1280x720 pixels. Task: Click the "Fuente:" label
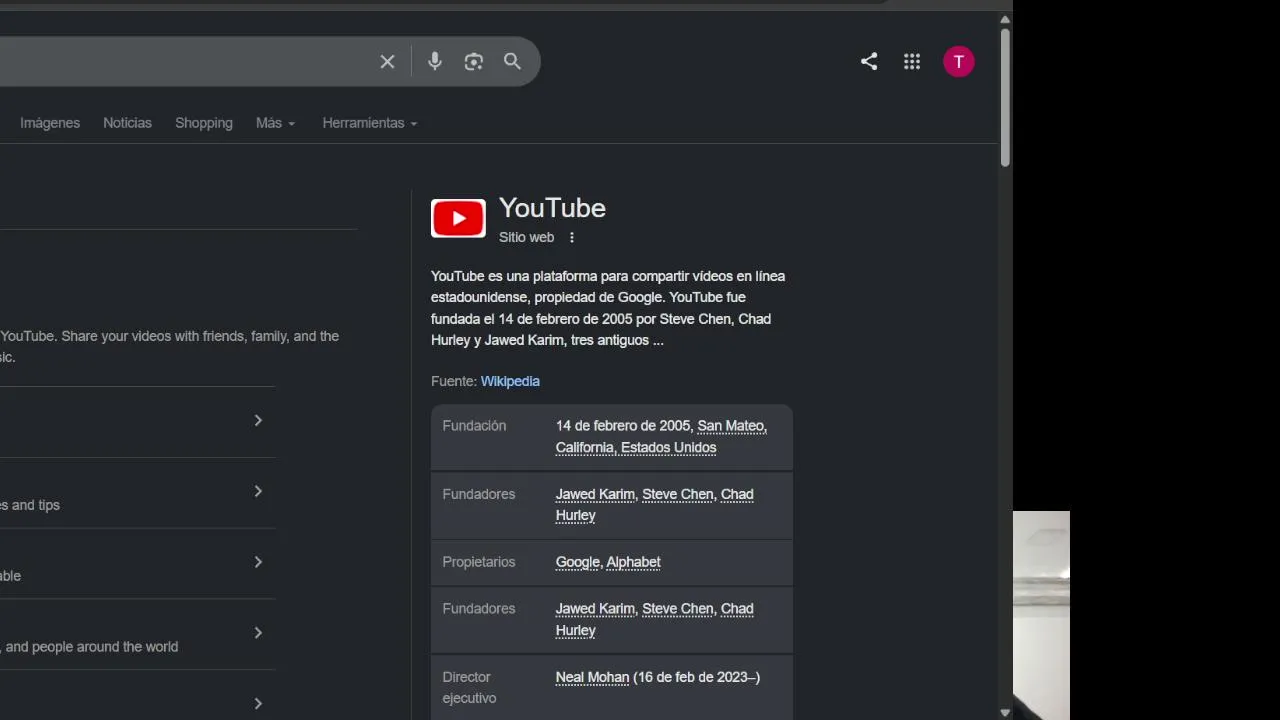click(454, 381)
